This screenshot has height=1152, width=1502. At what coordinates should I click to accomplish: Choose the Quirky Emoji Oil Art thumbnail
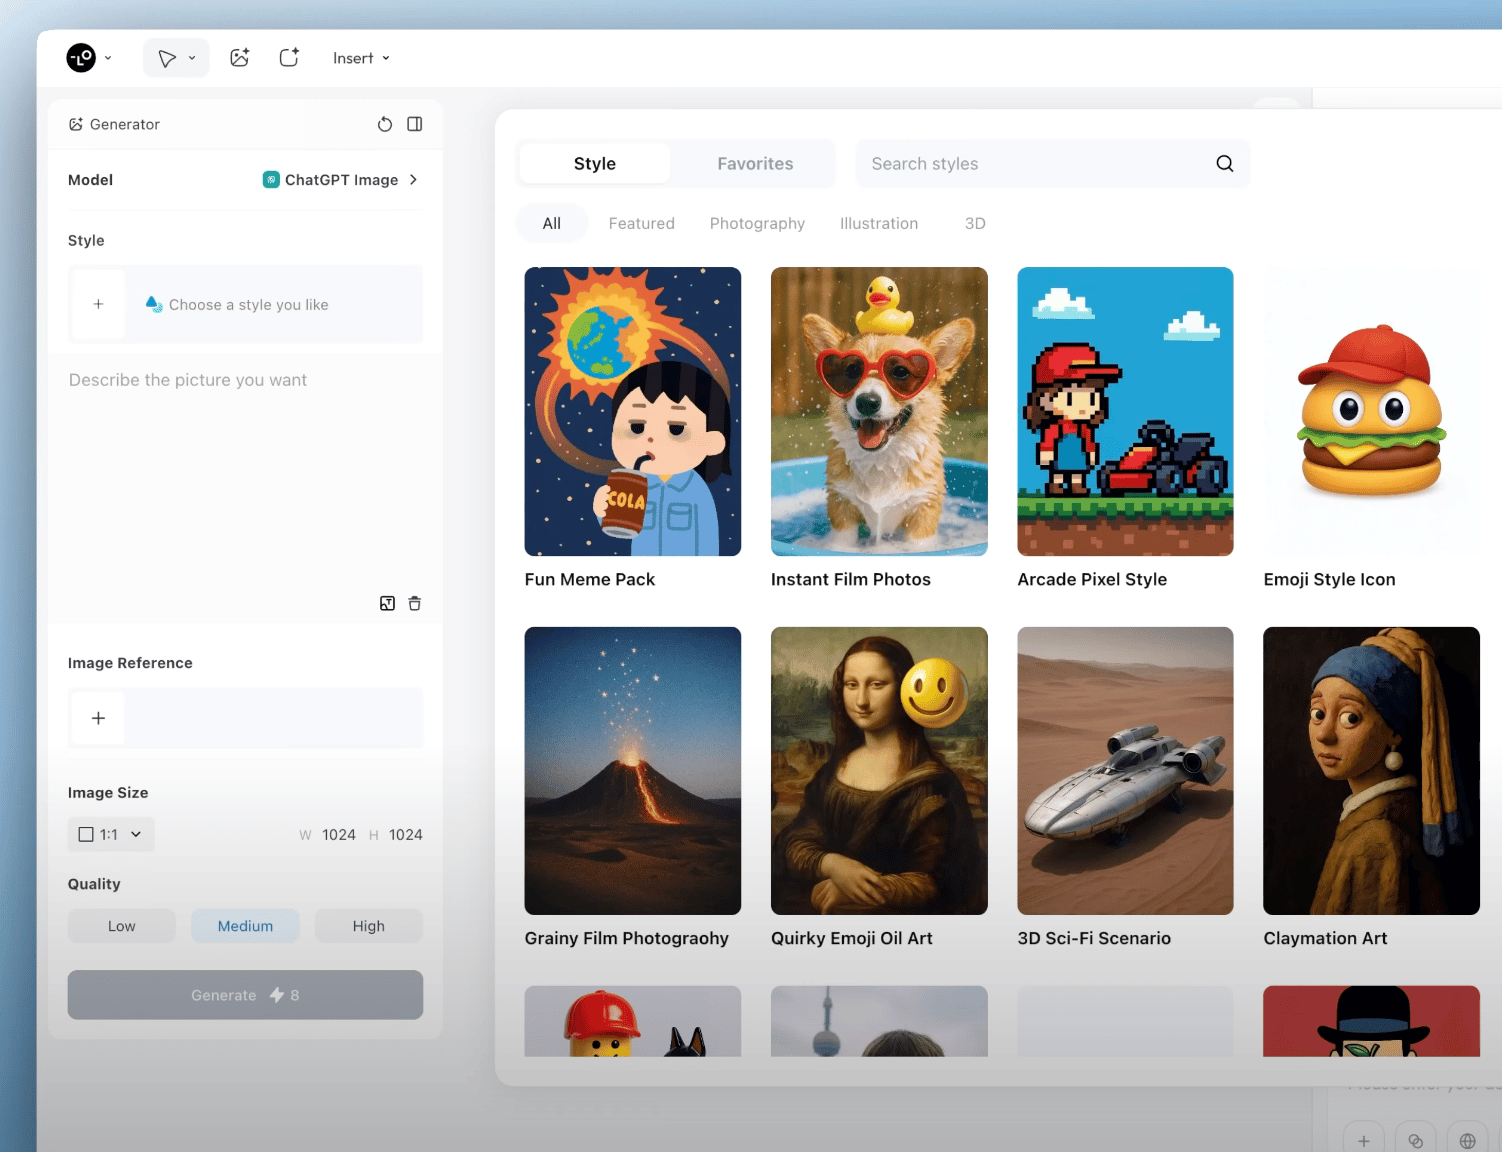coord(879,771)
